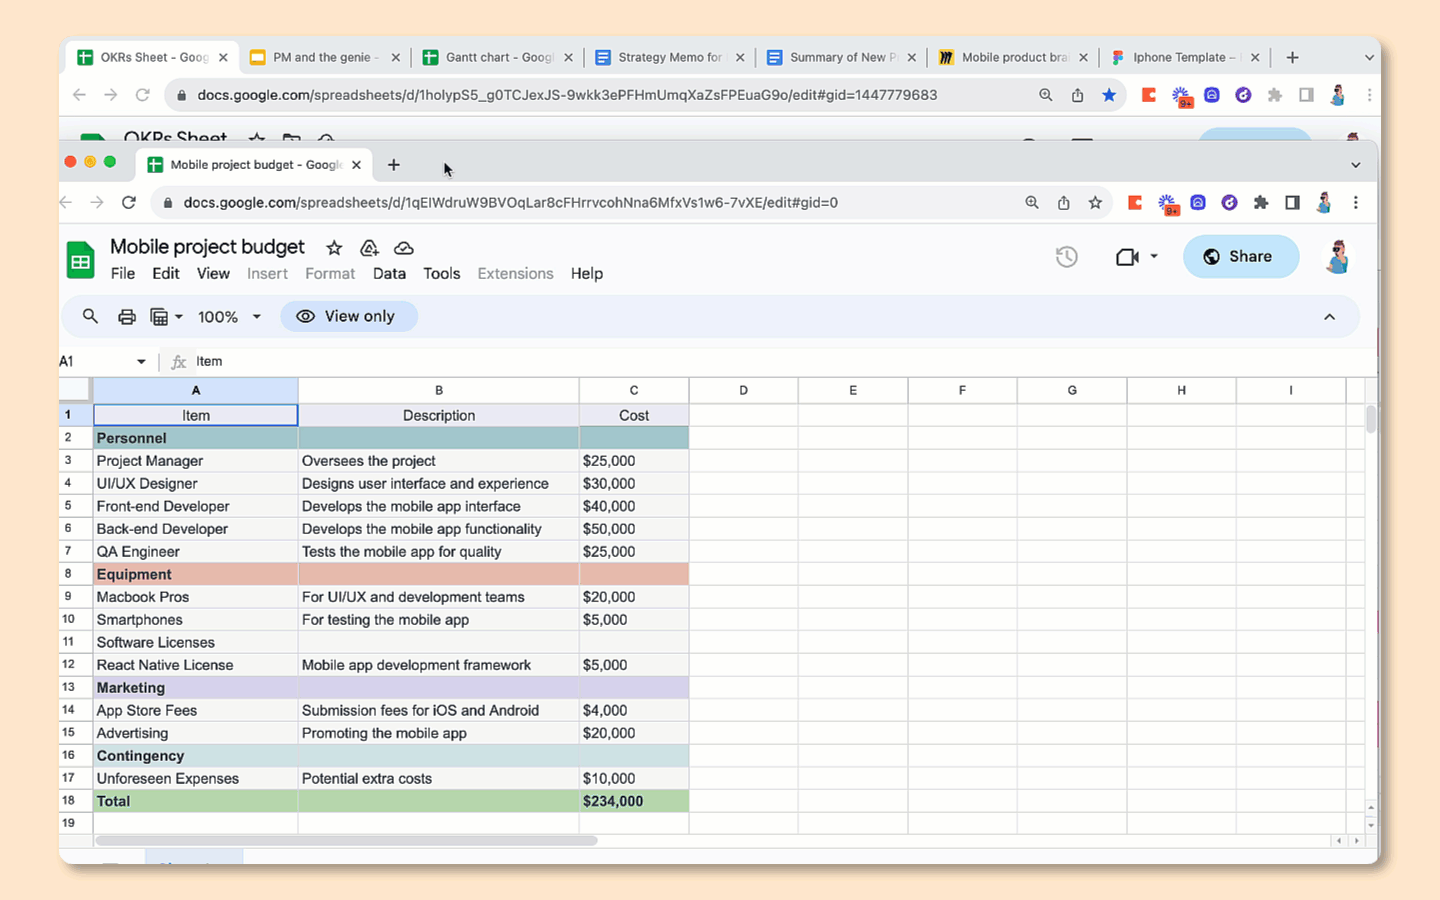Click the print icon in toolbar
This screenshot has width=1440, height=900.
127,317
